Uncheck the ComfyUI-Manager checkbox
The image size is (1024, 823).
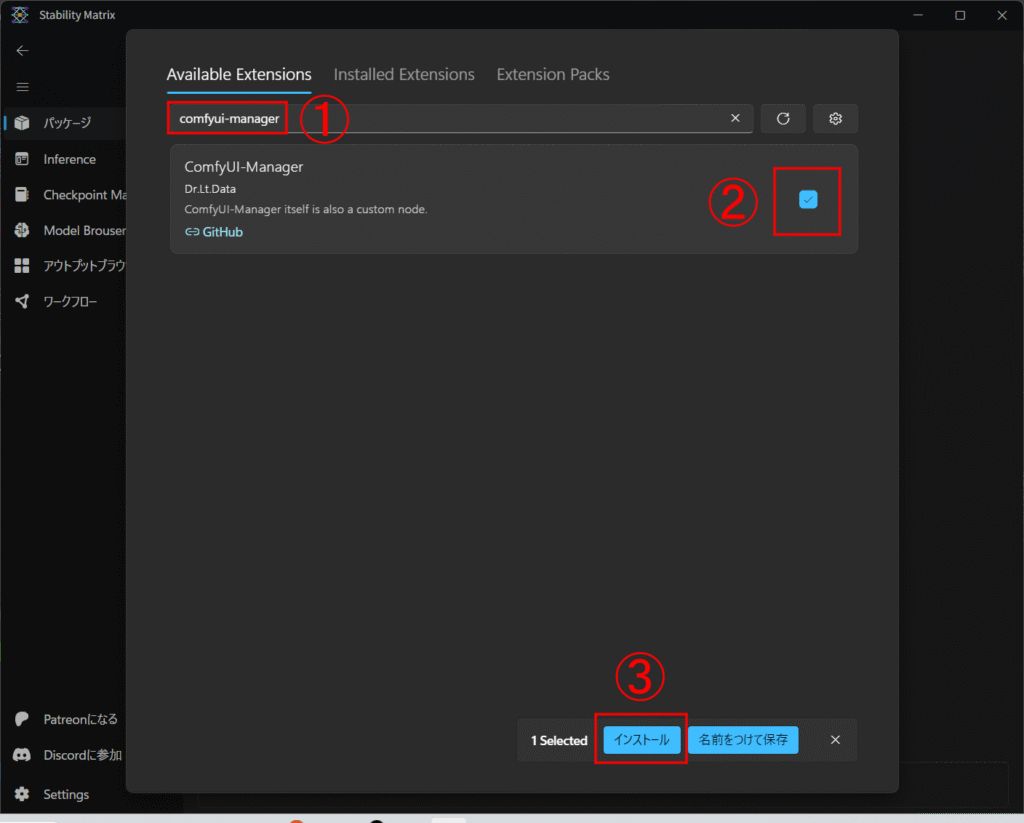[808, 199]
